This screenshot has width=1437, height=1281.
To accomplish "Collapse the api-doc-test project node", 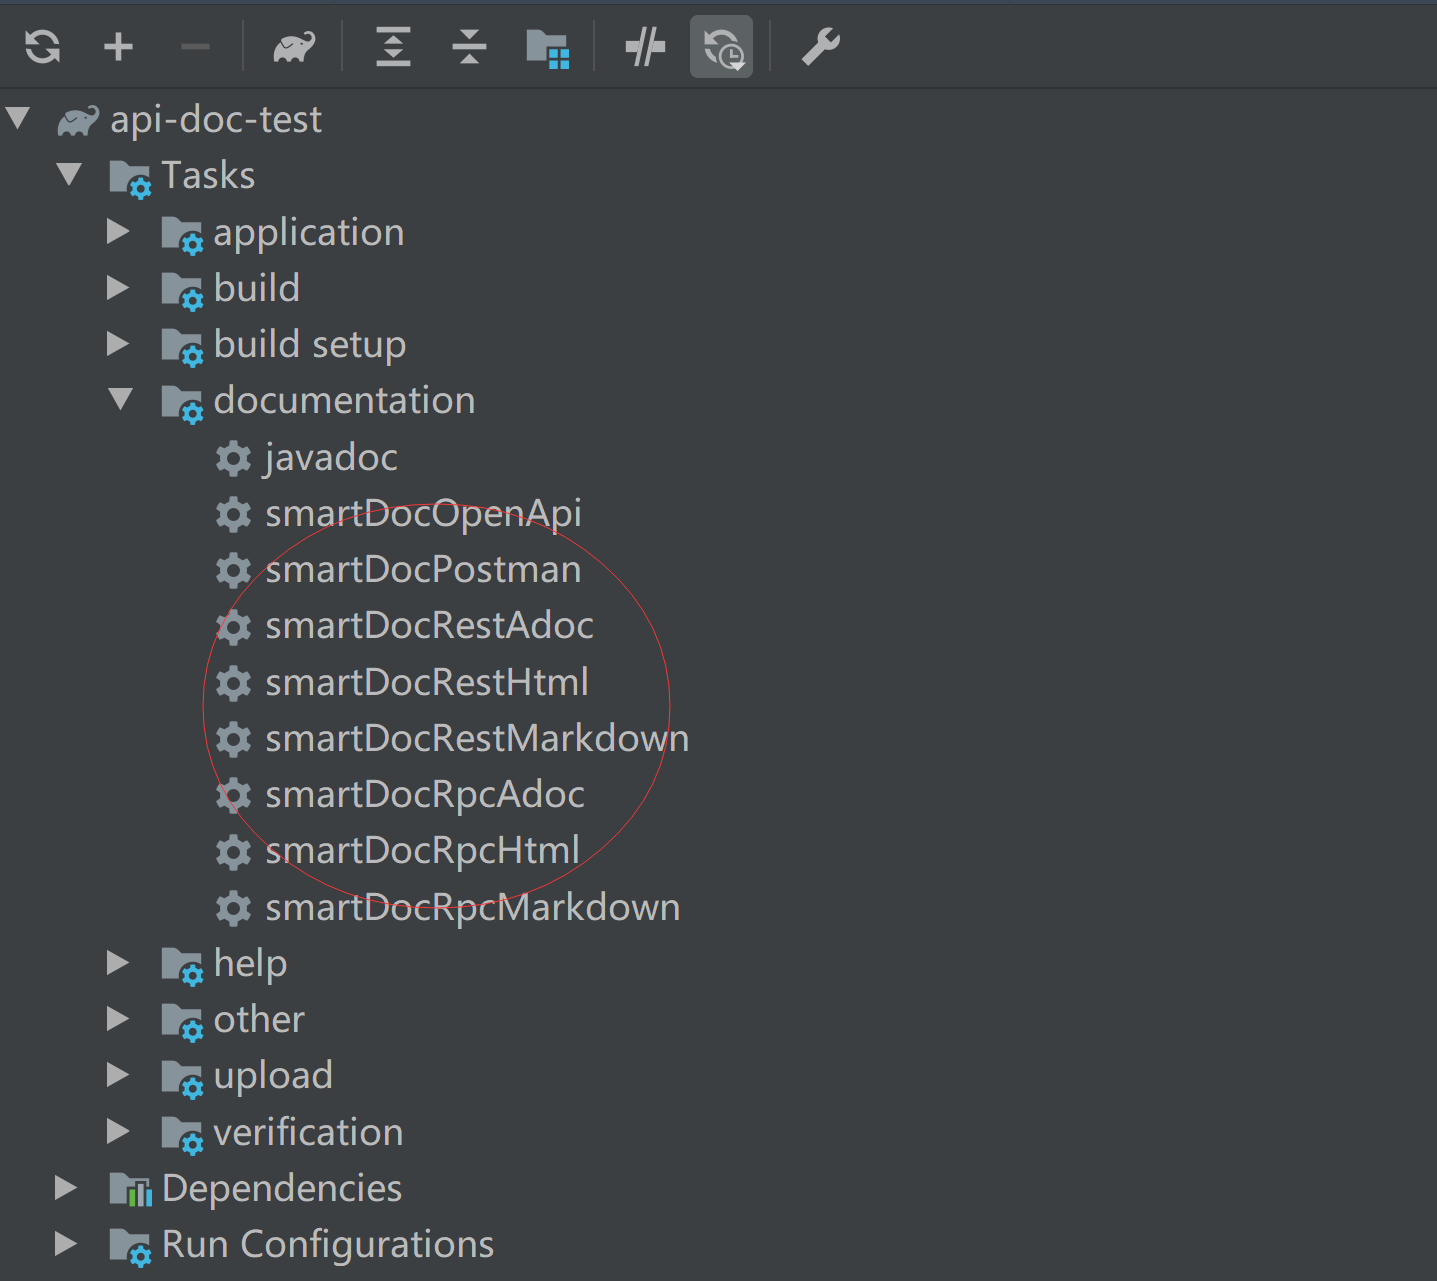I will click(18, 119).
